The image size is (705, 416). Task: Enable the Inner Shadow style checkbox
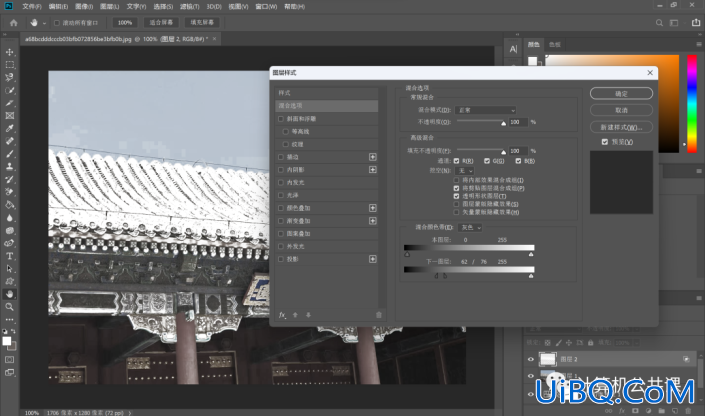click(x=281, y=170)
